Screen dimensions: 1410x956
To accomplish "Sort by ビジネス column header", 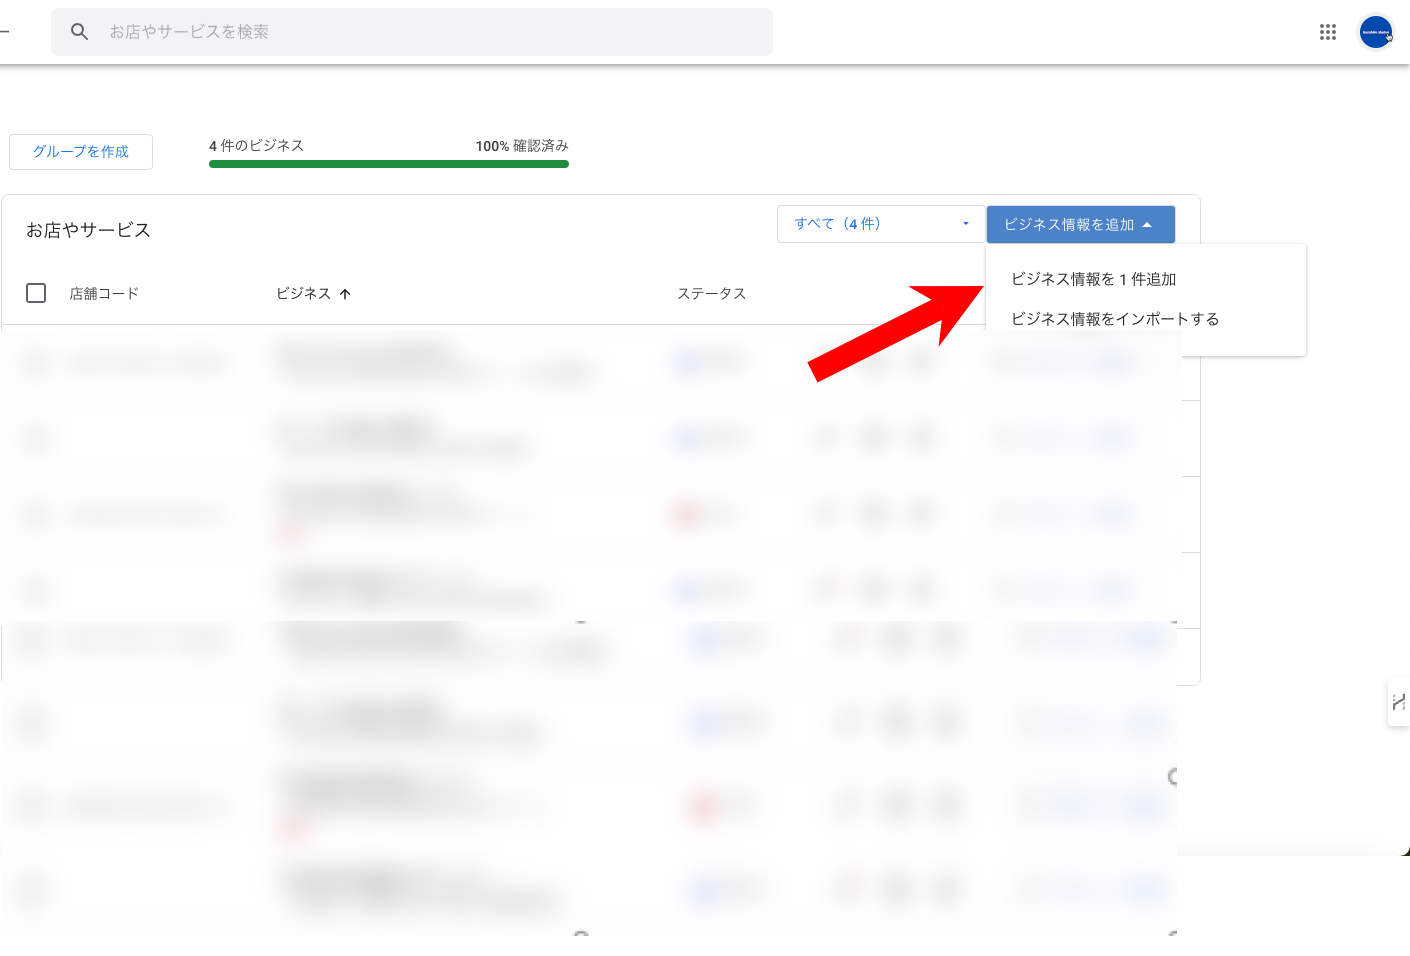I will tap(303, 293).
